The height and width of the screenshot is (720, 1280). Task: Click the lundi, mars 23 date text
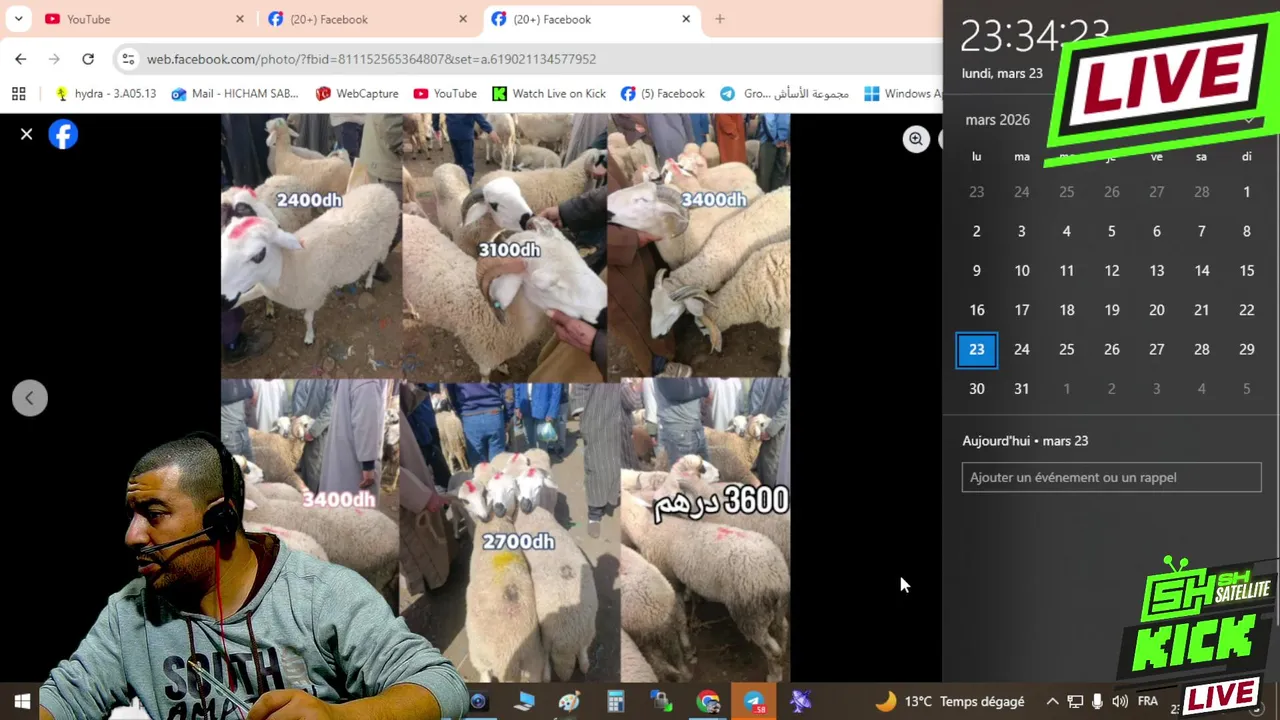coord(1002,73)
